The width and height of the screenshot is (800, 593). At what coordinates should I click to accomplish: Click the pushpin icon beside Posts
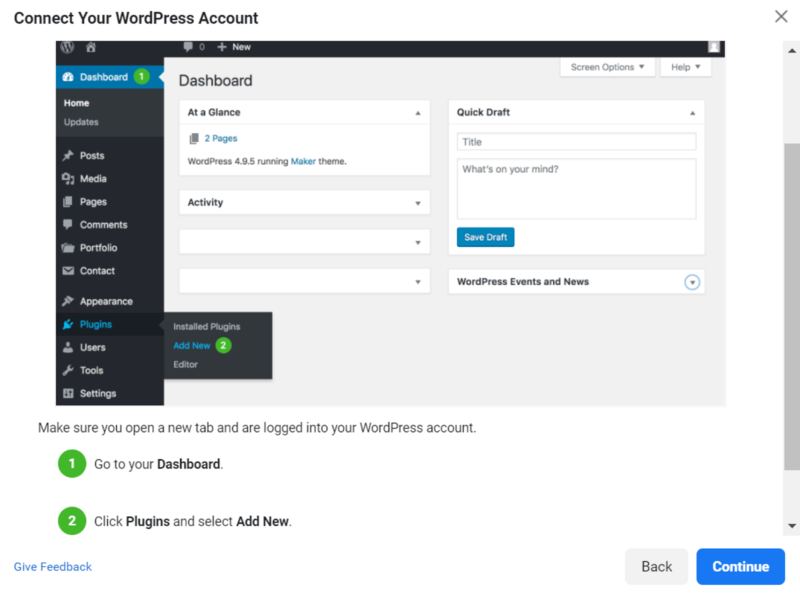point(68,156)
